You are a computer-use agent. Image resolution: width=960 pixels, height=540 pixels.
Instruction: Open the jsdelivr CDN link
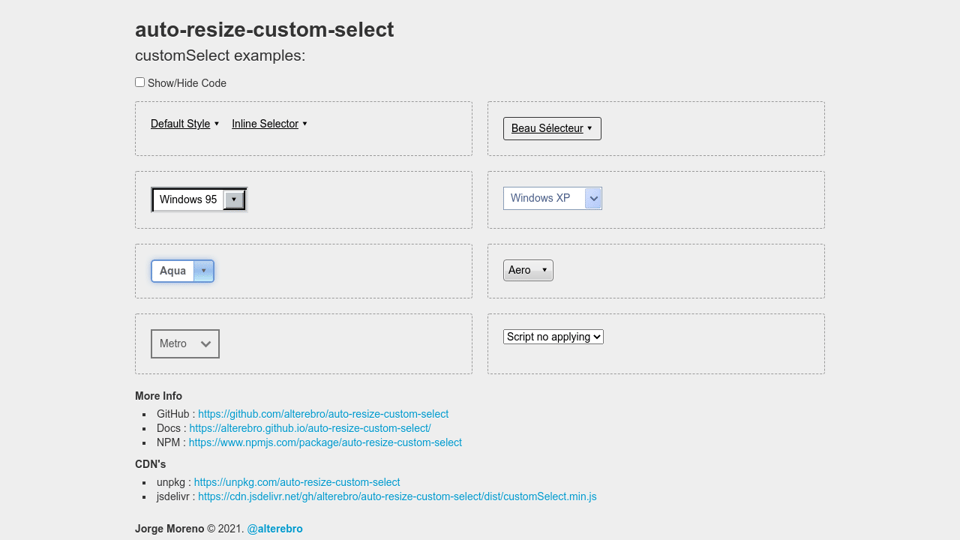tap(397, 496)
